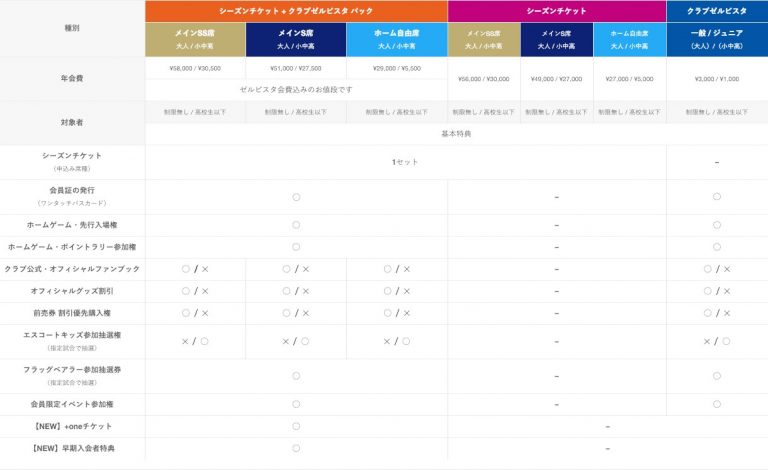Image resolution: width=768 pixels, height=470 pixels.
Task: Click the ゼルビスタ会費込みのお値段です note
Action: tap(296, 90)
